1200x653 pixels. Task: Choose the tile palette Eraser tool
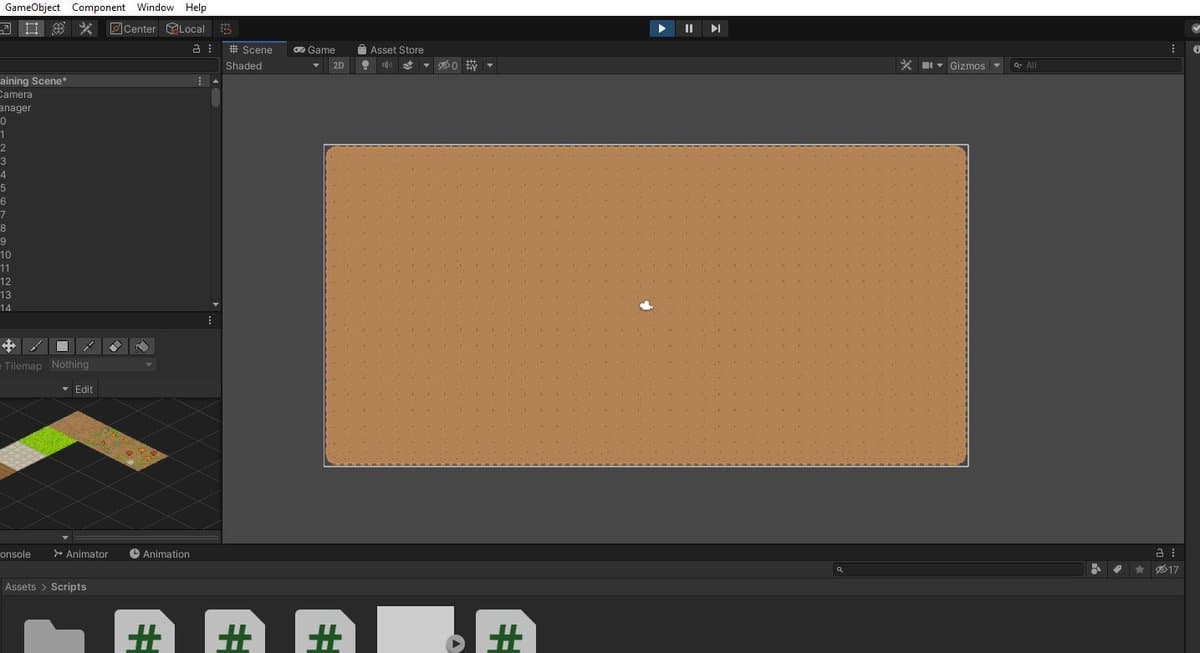point(115,346)
